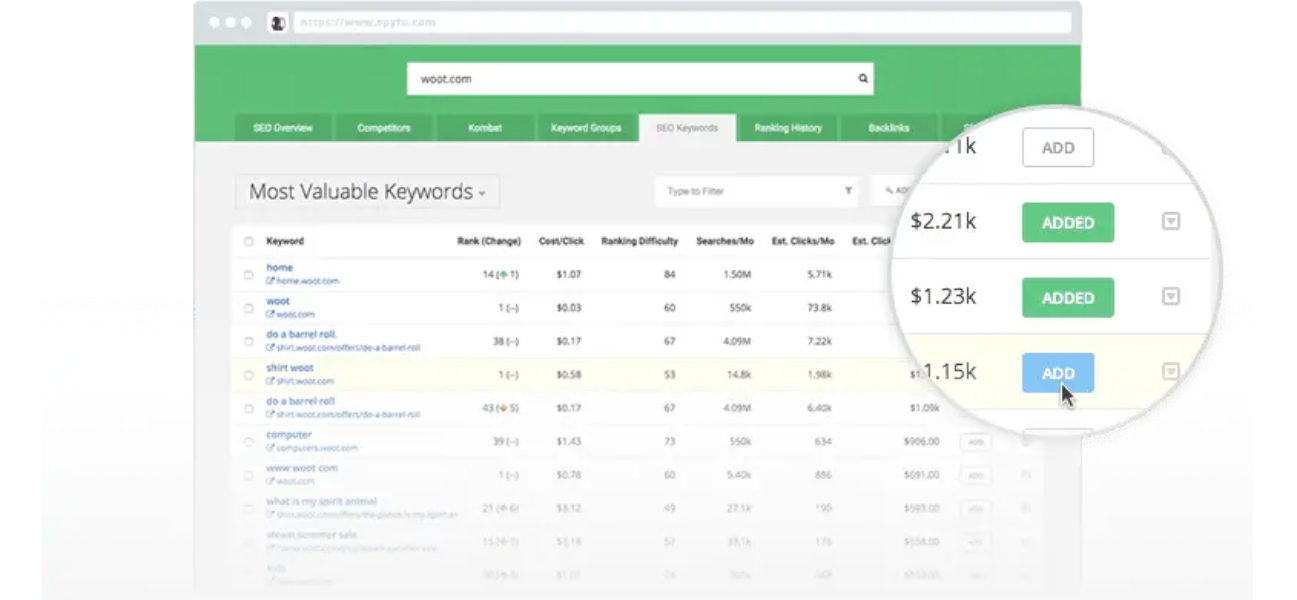Sort by the Searches/Mo column header
1297x600 pixels.
[725, 241]
